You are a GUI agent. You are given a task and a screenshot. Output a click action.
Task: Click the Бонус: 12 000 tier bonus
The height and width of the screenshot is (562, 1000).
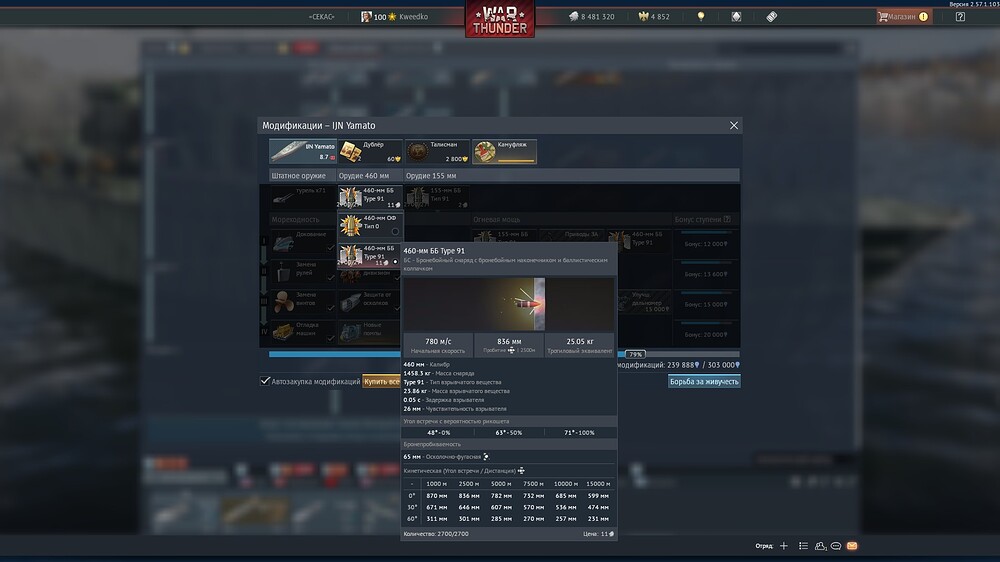[x=705, y=244]
